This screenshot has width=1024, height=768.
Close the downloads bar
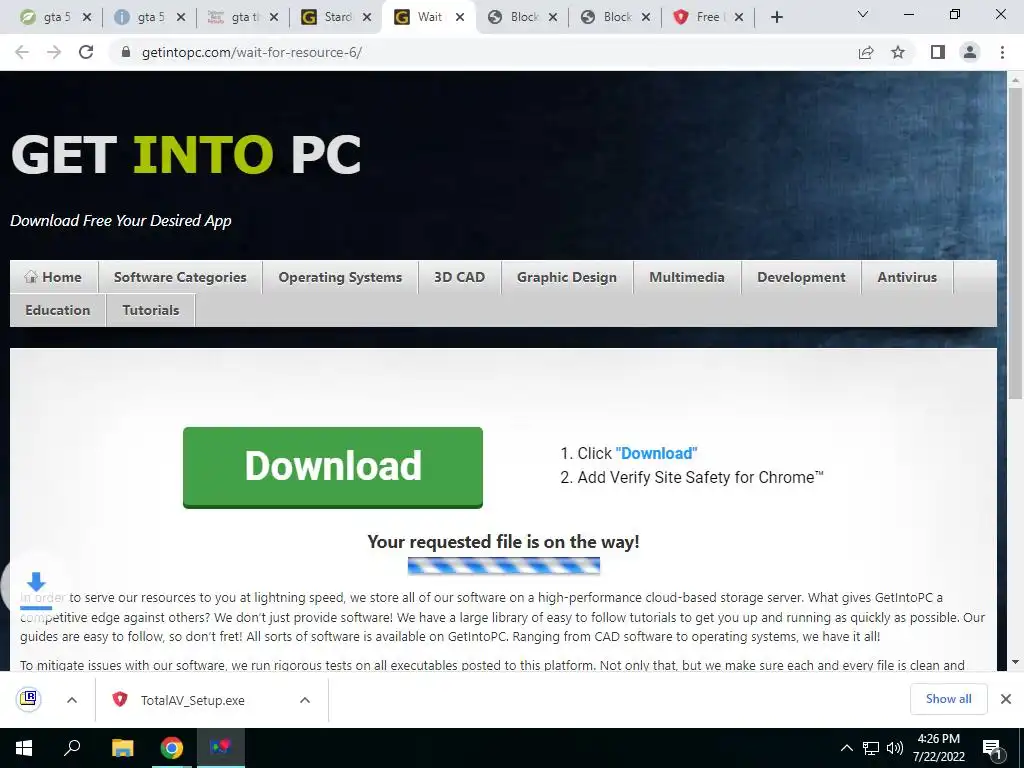pyautogui.click(x=1006, y=699)
